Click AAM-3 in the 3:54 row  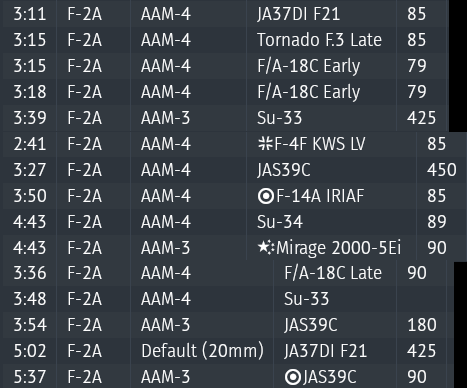165,325
